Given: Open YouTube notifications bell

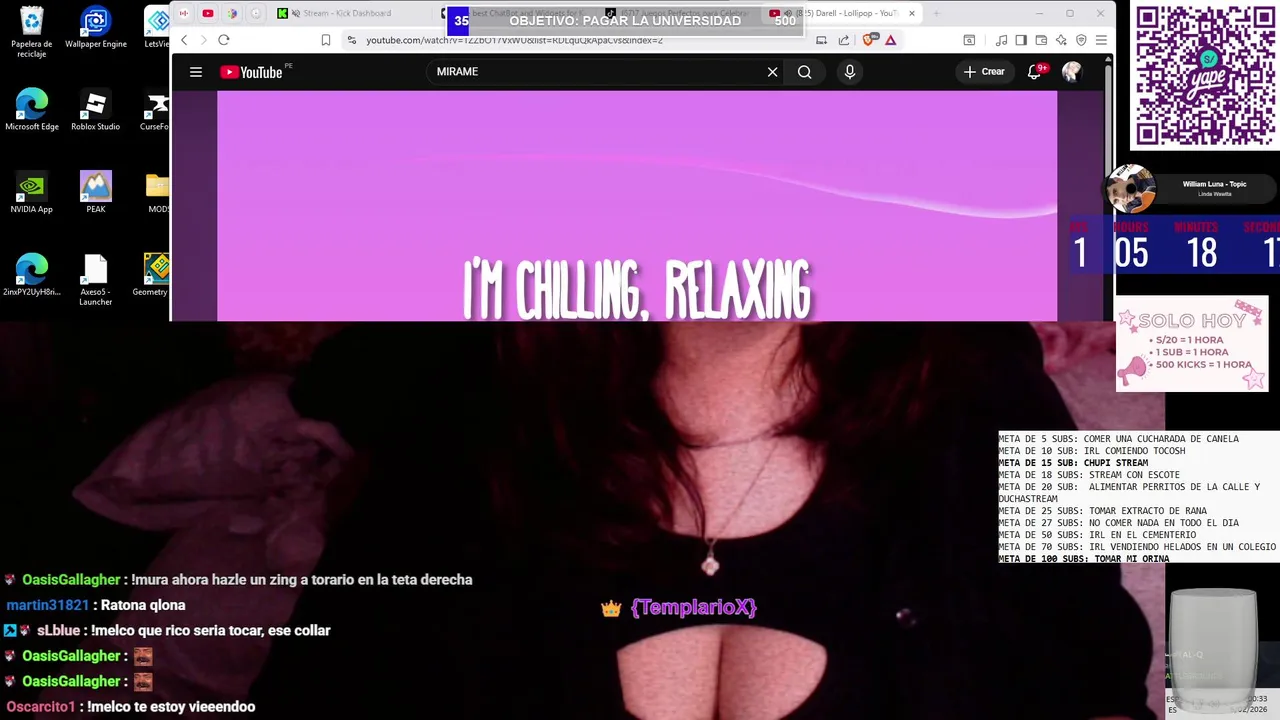Looking at the screenshot, I should pyautogui.click(x=1035, y=72).
